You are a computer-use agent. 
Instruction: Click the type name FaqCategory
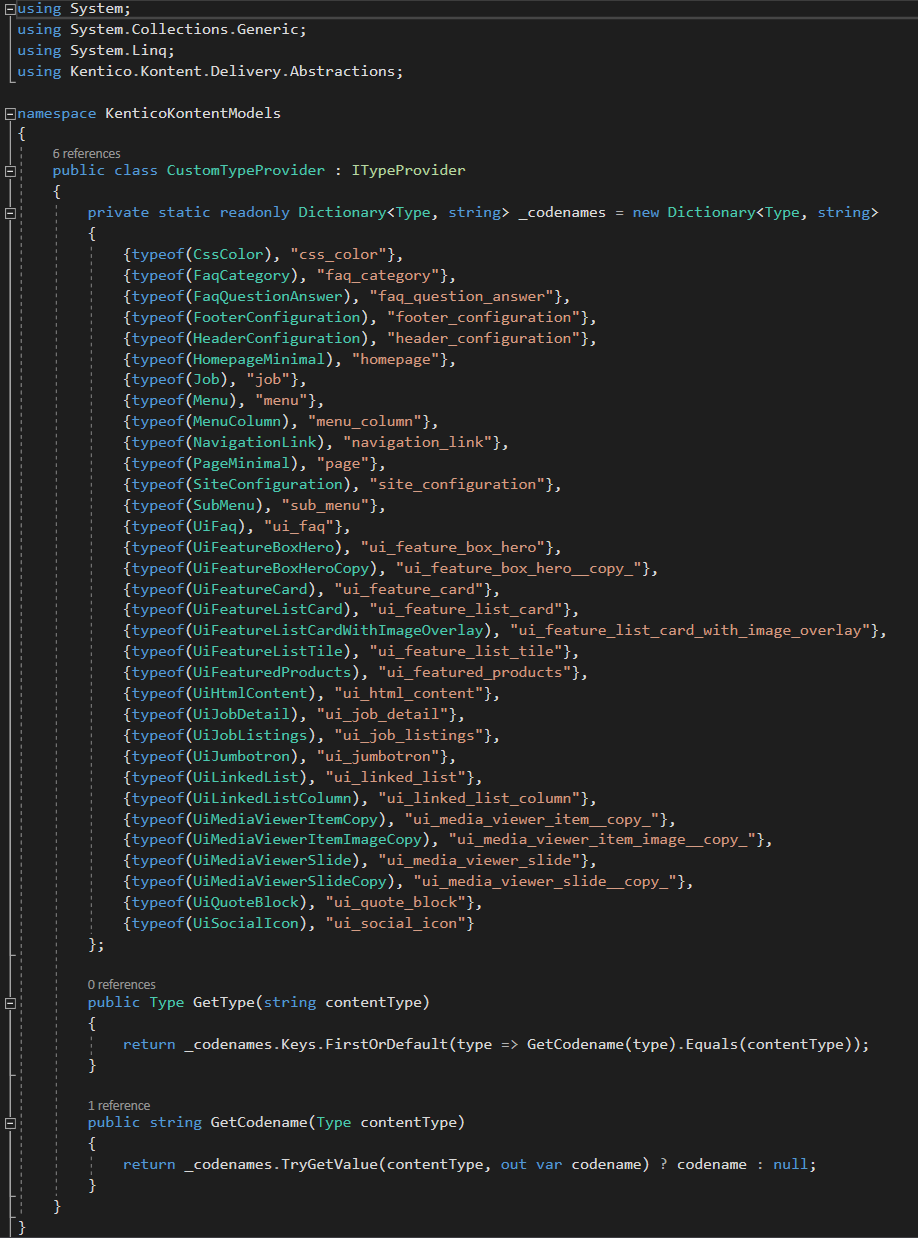(x=241, y=276)
